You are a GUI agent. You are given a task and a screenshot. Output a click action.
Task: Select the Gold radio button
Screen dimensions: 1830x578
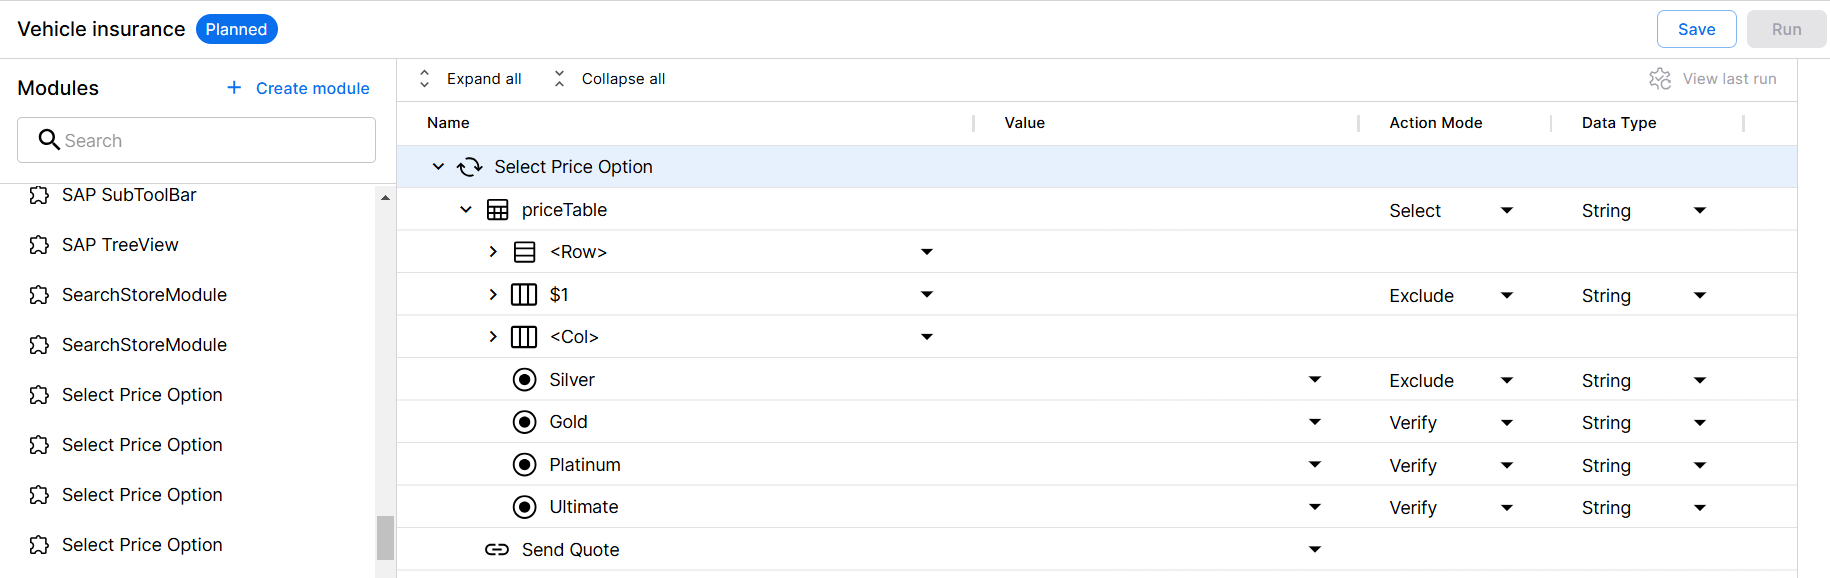pos(524,422)
